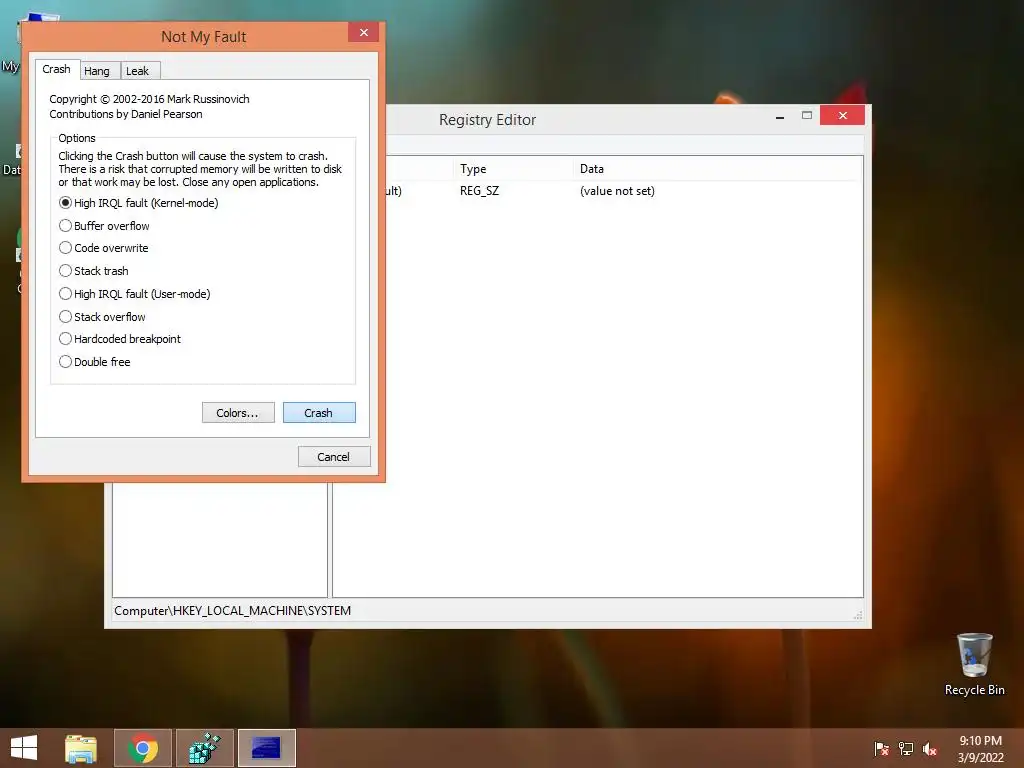
Task: Switch to Registry Editor taskbar icon
Action: [204, 748]
